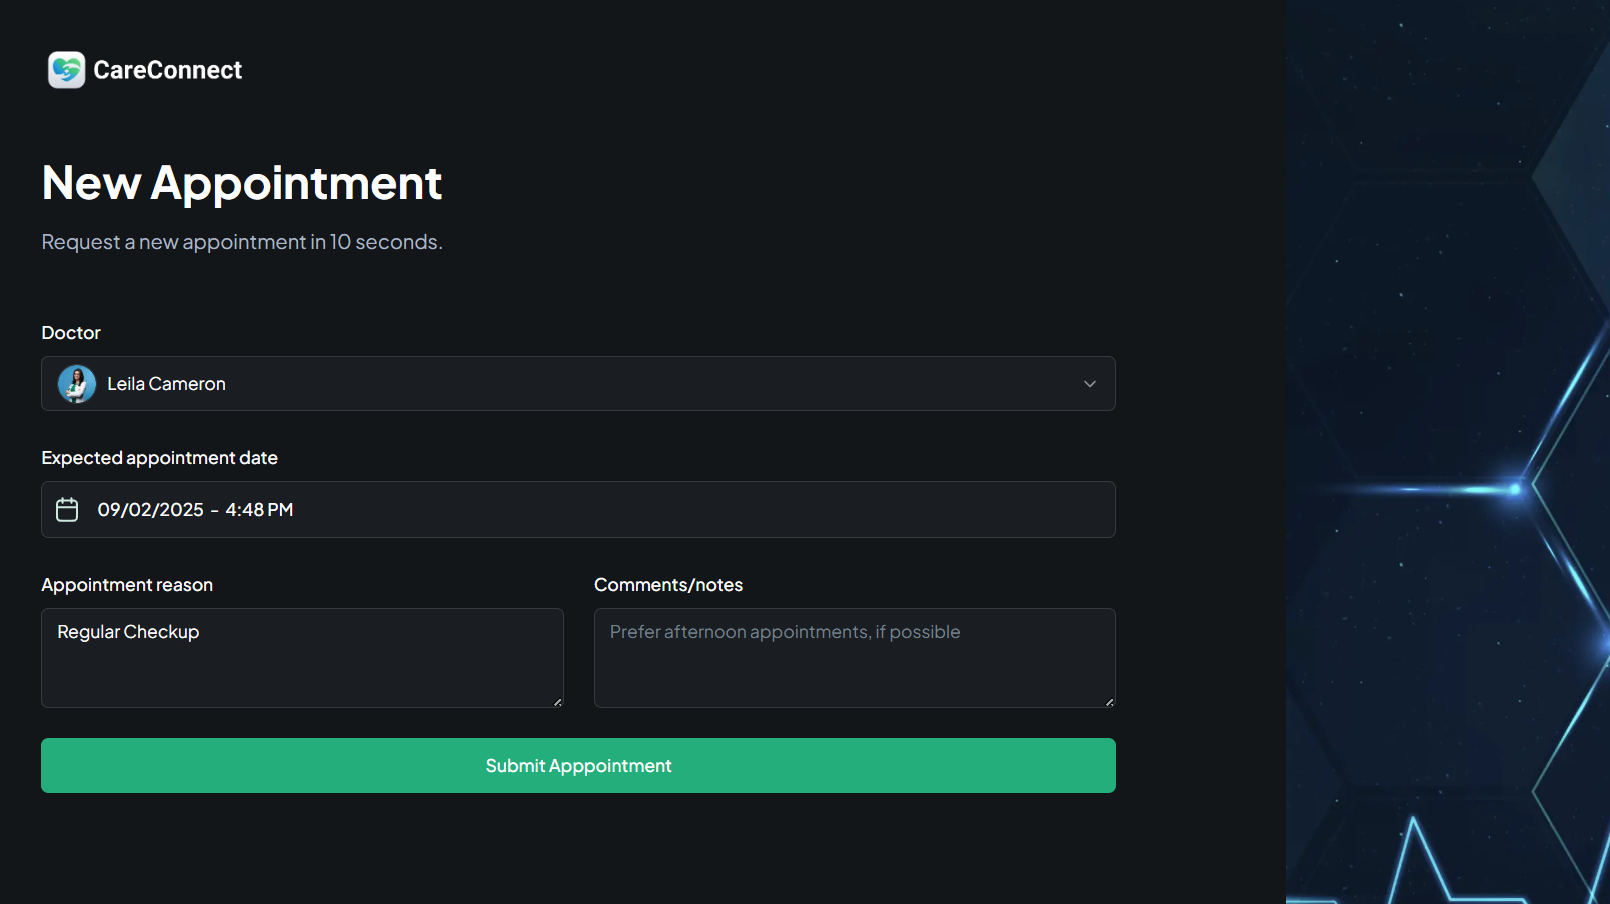The width and height of the screenshot is (1610, 904).
Task: Click the calendar icon in date field
Action: 67,510
